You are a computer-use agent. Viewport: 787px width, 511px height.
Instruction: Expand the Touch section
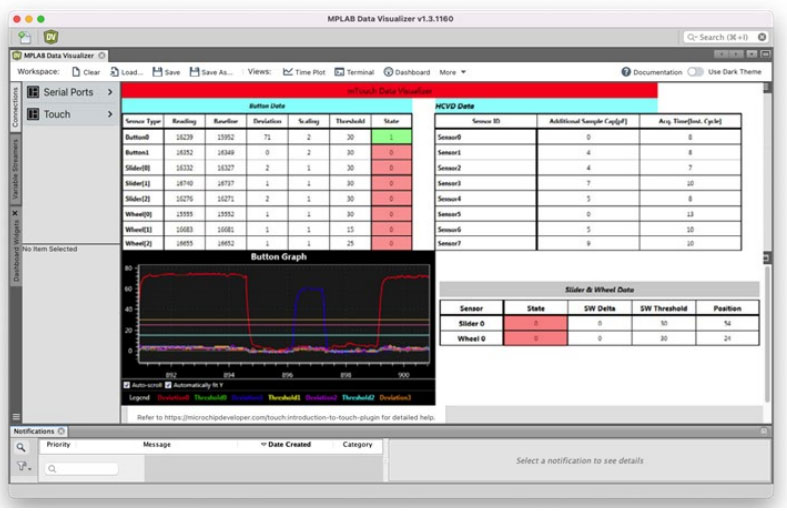coord(110,114)
